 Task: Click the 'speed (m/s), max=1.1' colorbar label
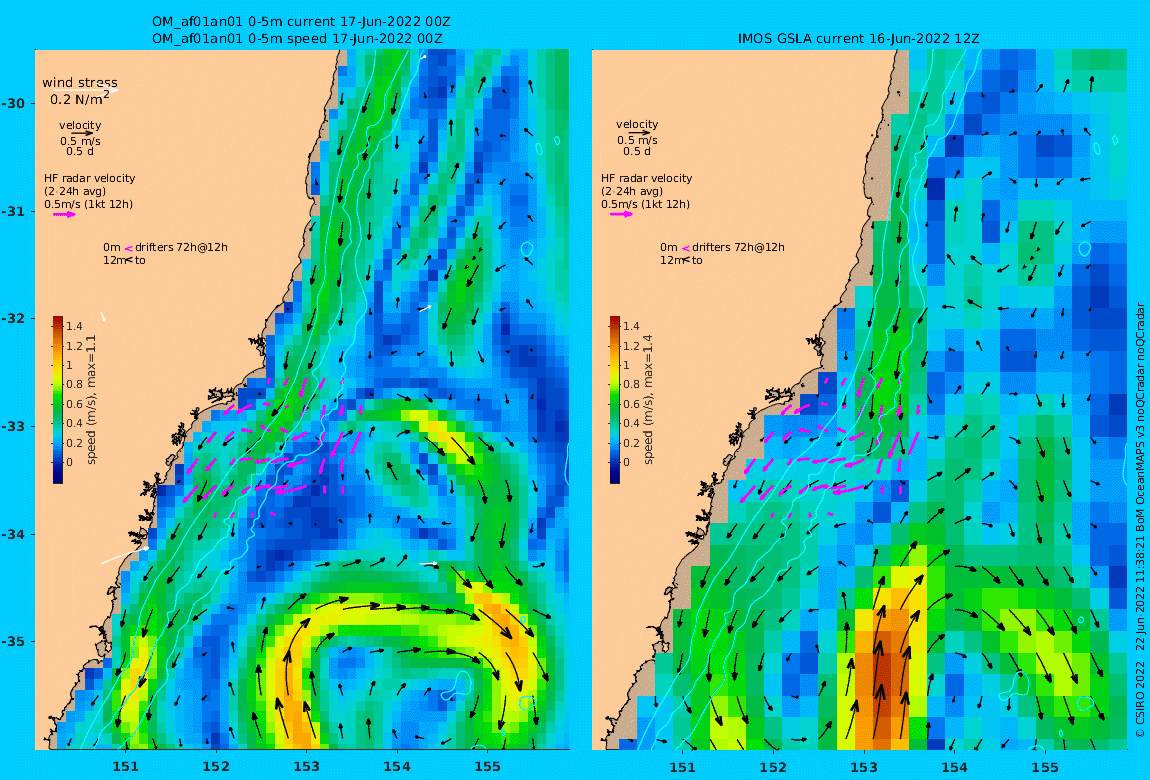tap(92, 400)
